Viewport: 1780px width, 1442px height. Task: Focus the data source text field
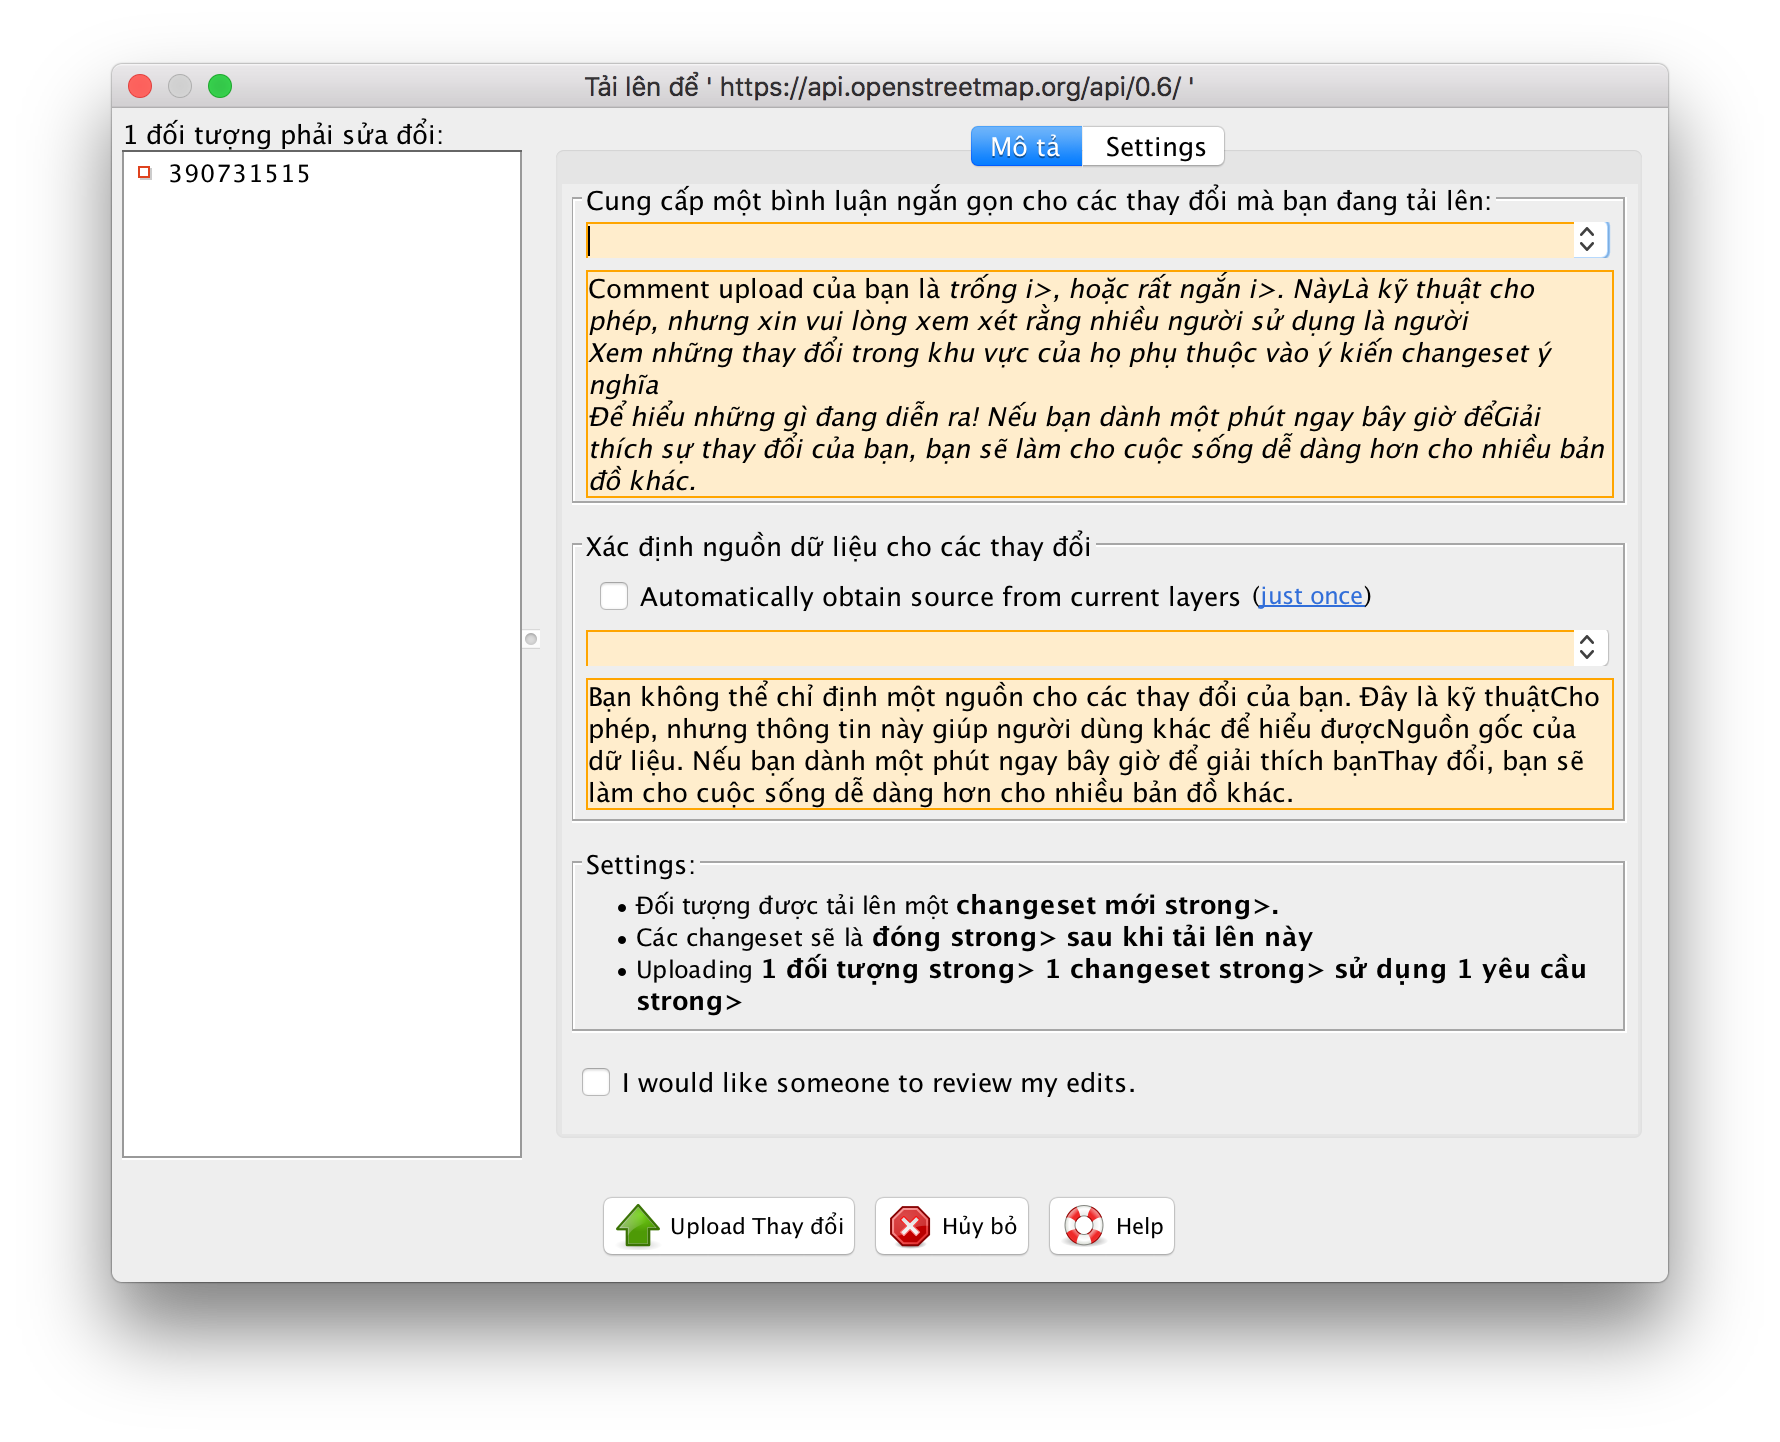coord(1080,648)
